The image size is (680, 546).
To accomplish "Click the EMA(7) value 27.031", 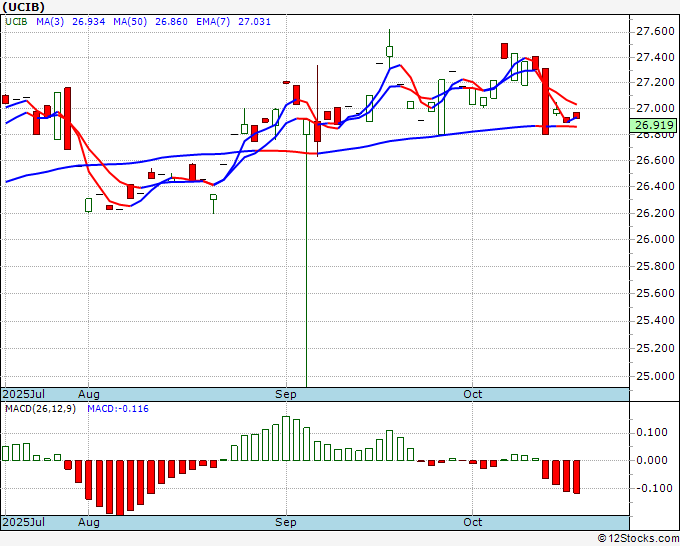I will pyautogui.click(x=254, y=21).
